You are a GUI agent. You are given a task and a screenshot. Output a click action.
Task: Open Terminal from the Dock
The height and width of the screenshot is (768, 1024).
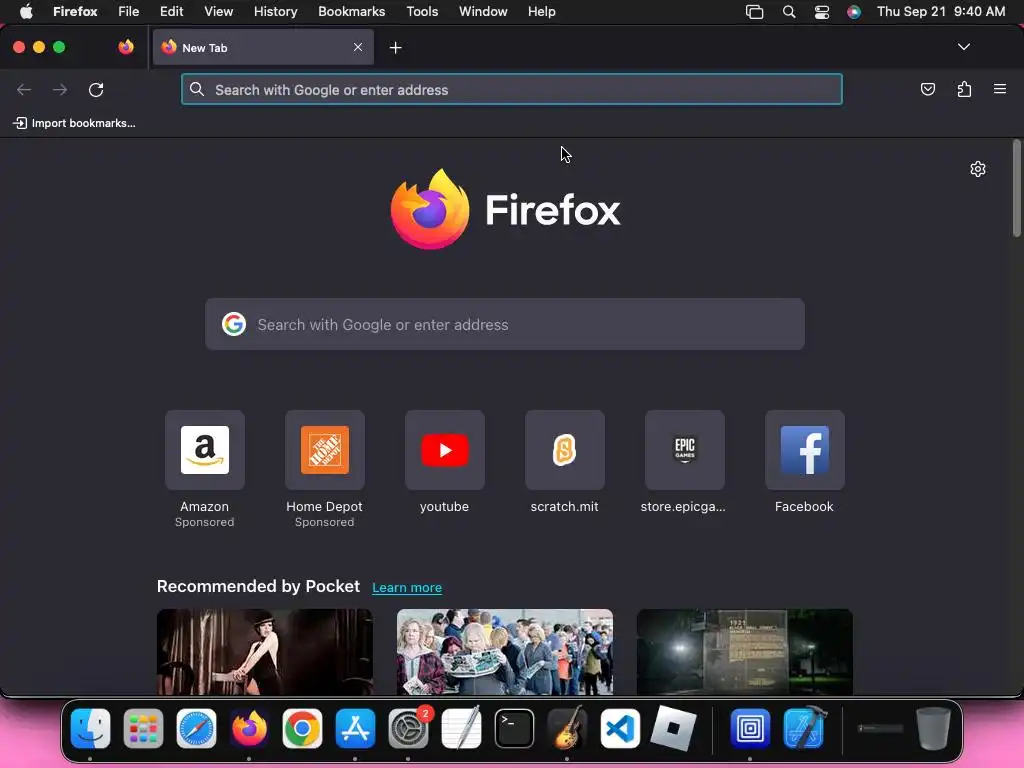514,728
